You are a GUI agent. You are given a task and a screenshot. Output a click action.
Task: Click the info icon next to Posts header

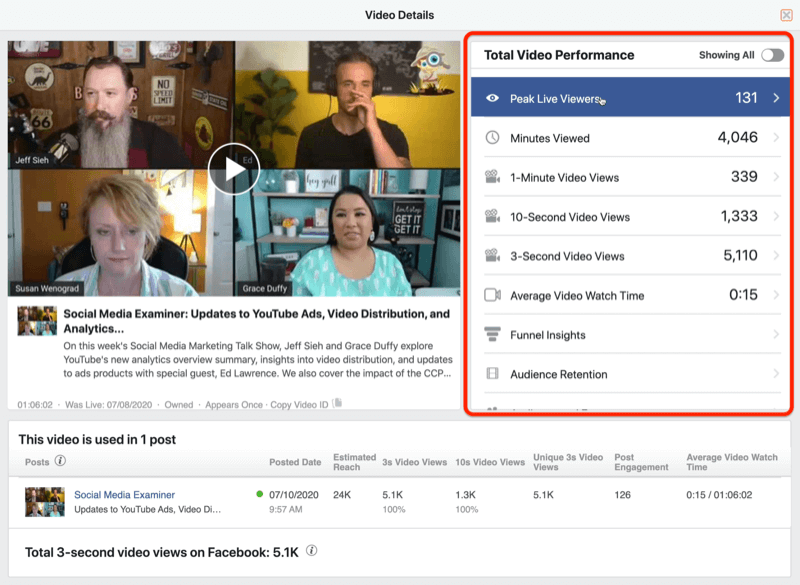pos(60,461)
